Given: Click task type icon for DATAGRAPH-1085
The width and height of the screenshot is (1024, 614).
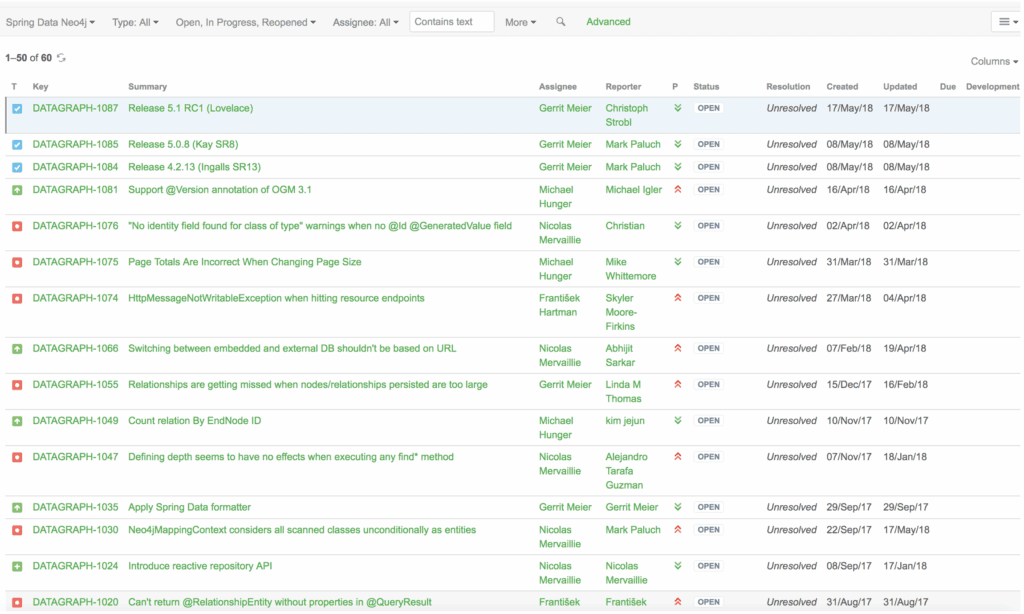Looking at the screenshot, I should pyautogui.click(x=17, y=144).
